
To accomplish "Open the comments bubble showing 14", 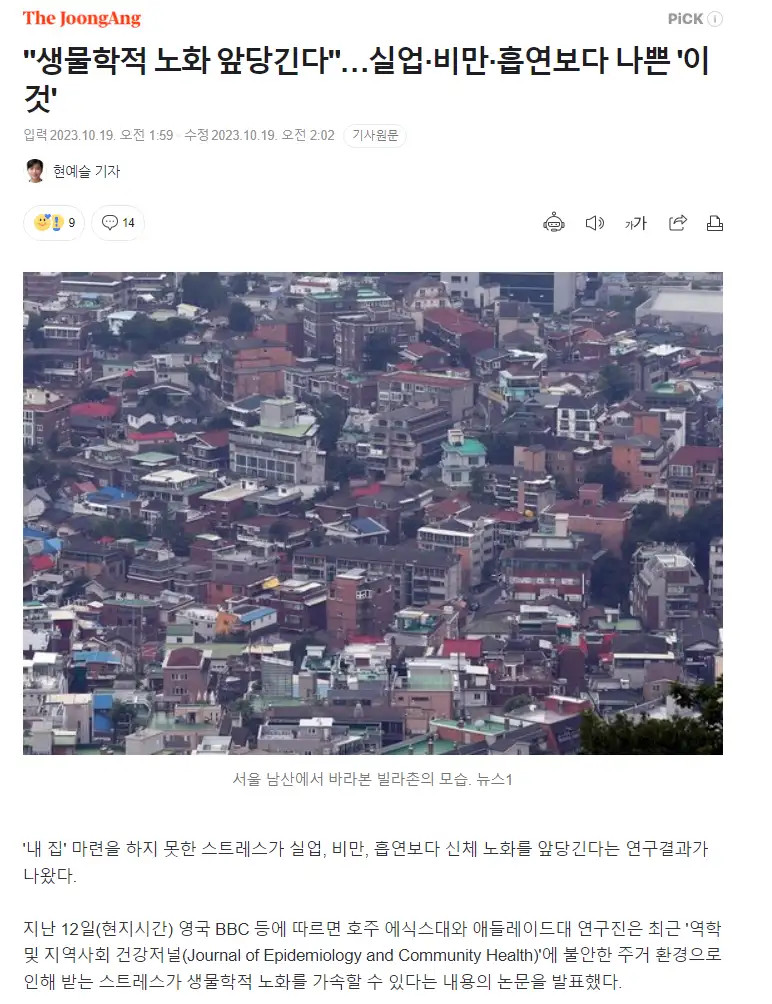I will 118,223.
